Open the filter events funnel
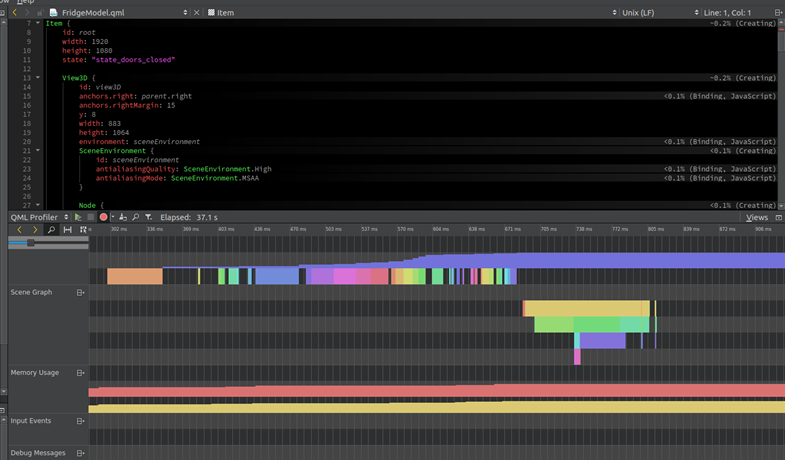 pos(148,217)
